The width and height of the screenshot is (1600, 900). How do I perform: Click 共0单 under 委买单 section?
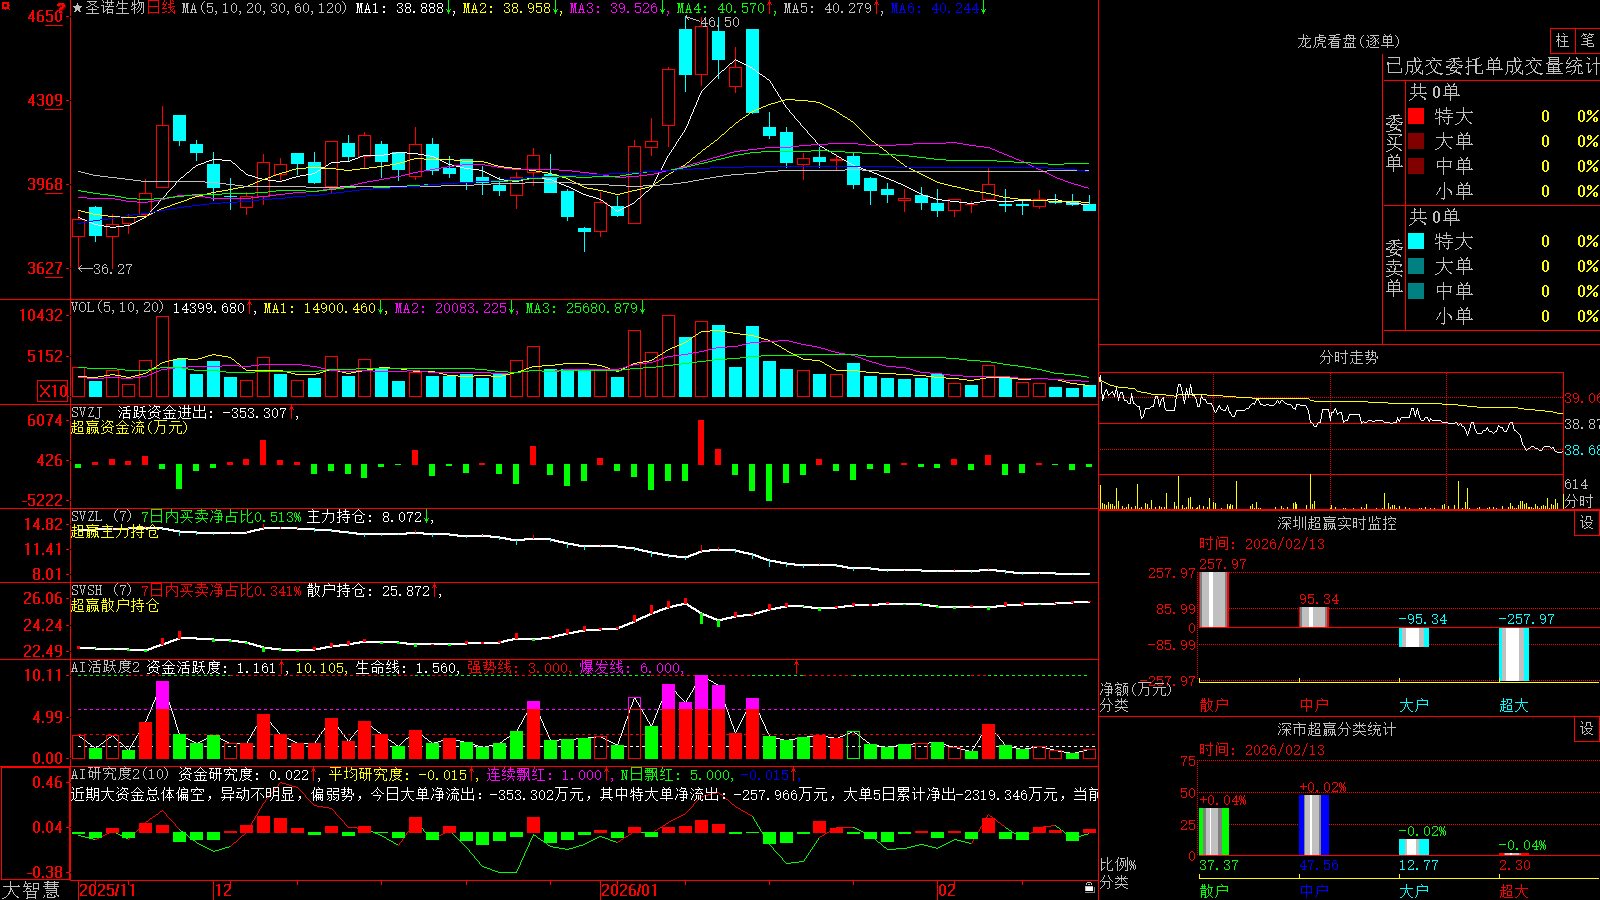(x=1434, y=91)
